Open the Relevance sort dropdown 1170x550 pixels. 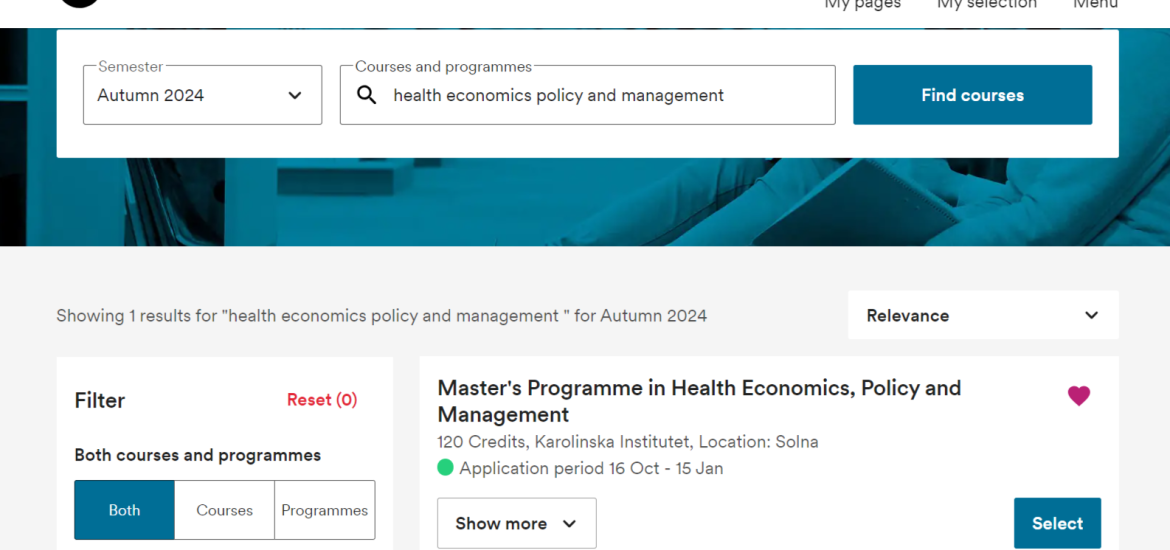tap(983, 315)
